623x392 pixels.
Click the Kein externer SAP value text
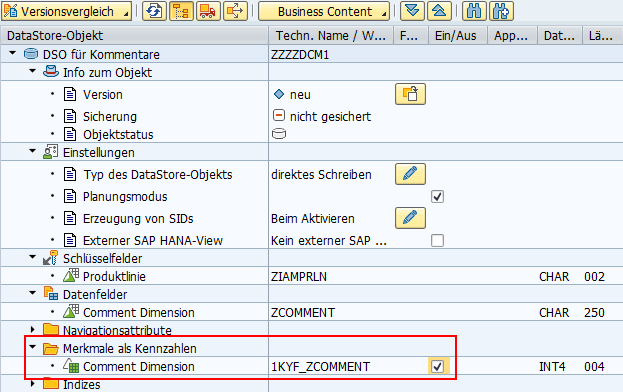[x=329, y=241]
